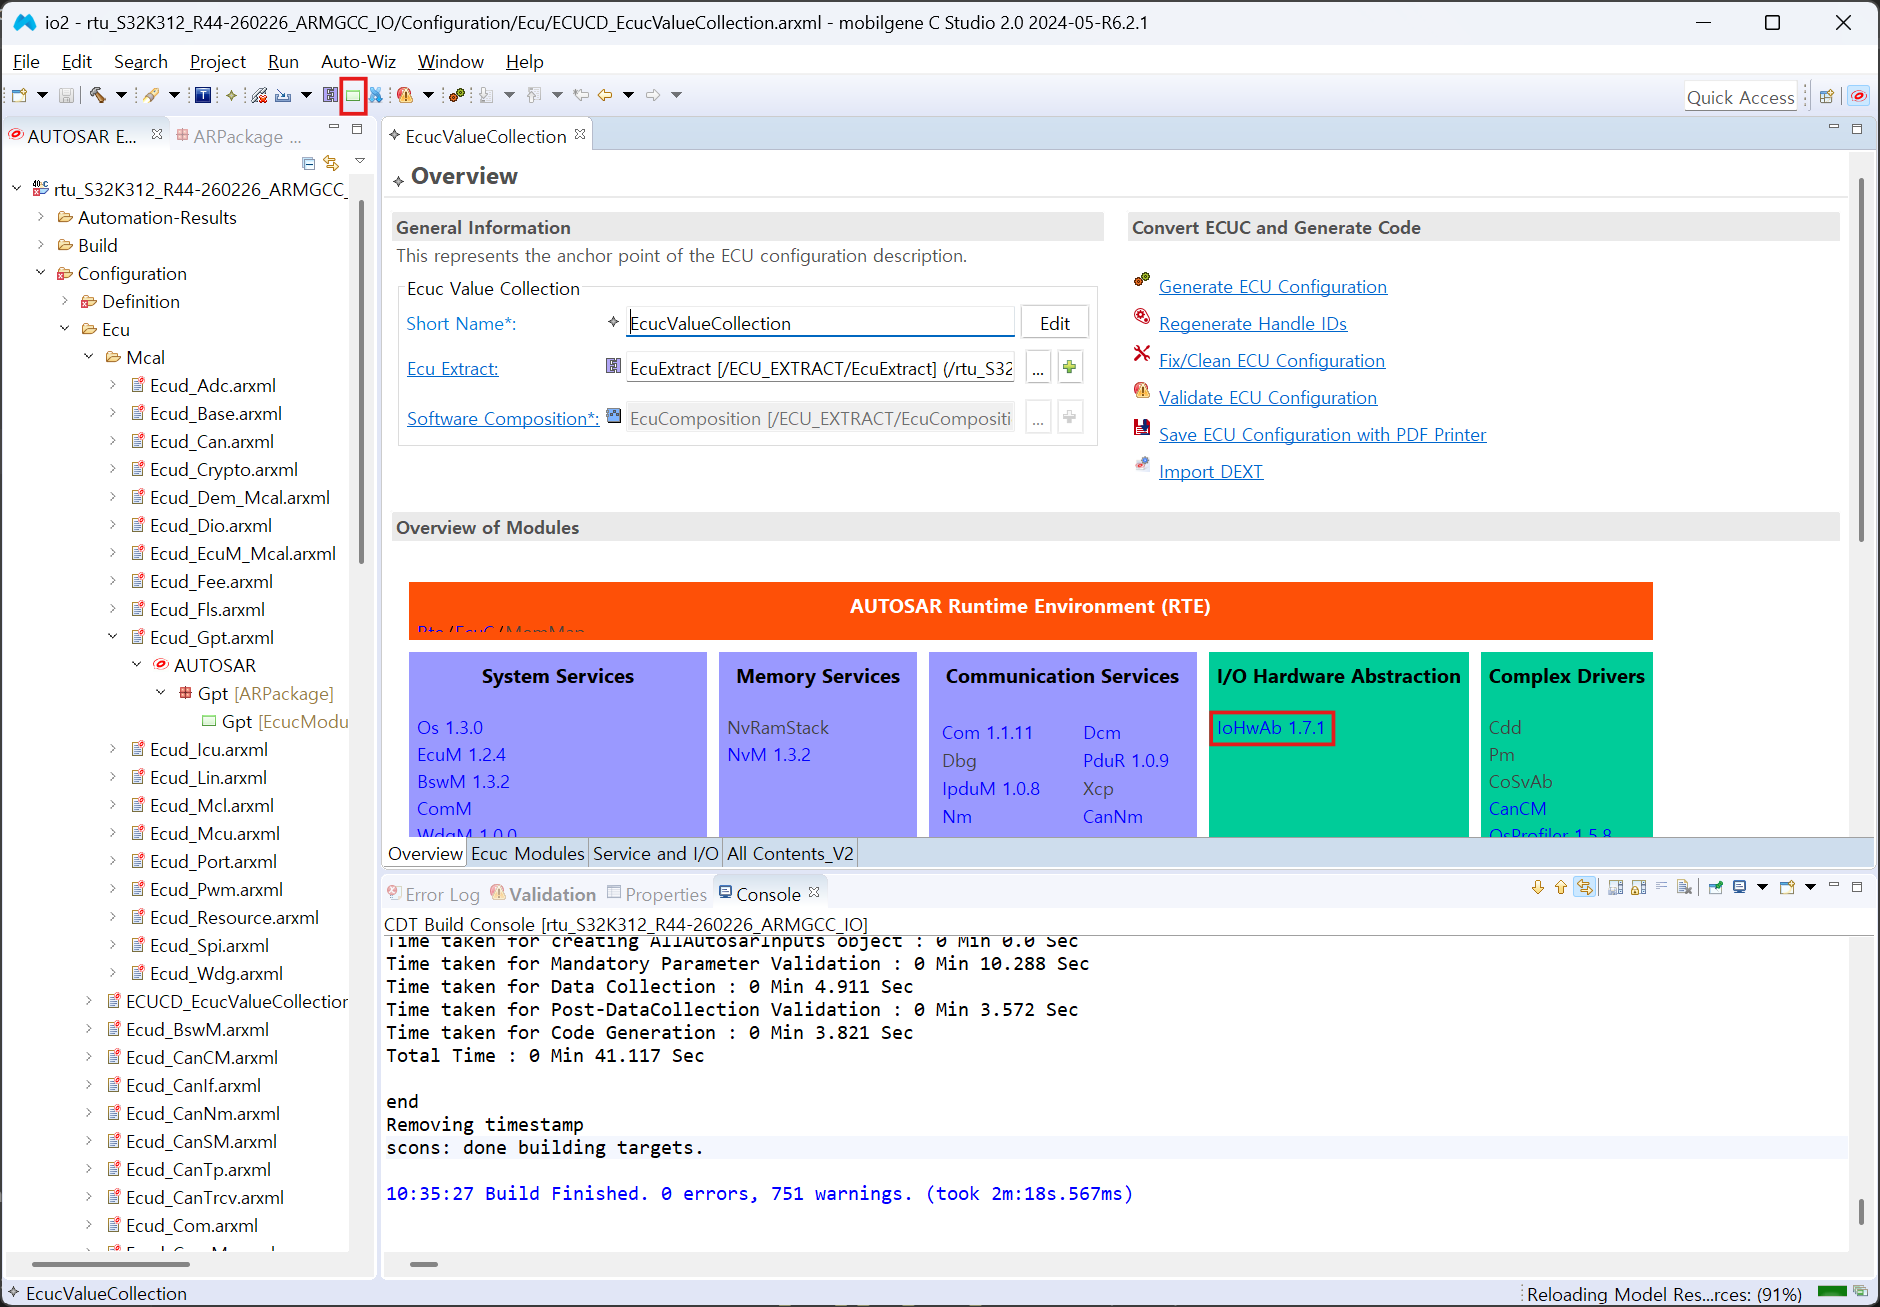This screenshot has width=1880, height=1307.
Task: Click the blue X tools toolbar icon
Action: click(376, 95)
